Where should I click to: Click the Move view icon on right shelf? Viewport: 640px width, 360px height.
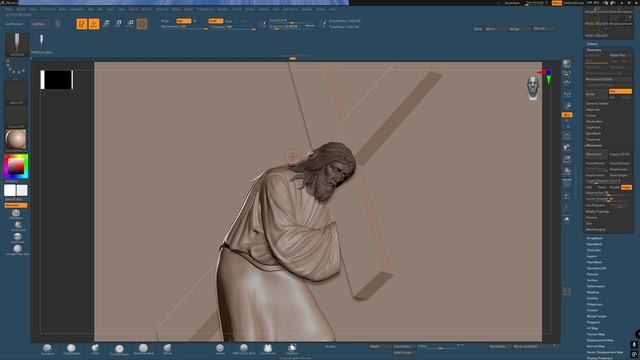coord(567,147)
